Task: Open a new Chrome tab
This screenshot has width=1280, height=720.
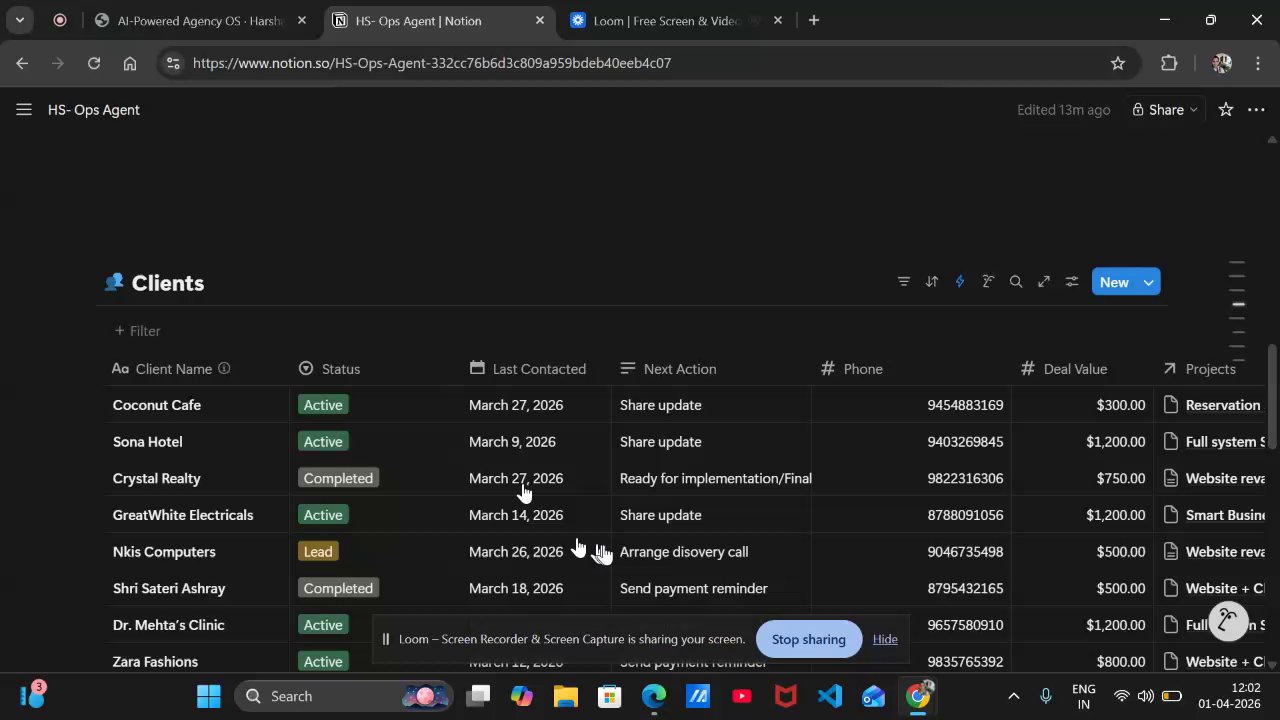Action: click(814, 20)
